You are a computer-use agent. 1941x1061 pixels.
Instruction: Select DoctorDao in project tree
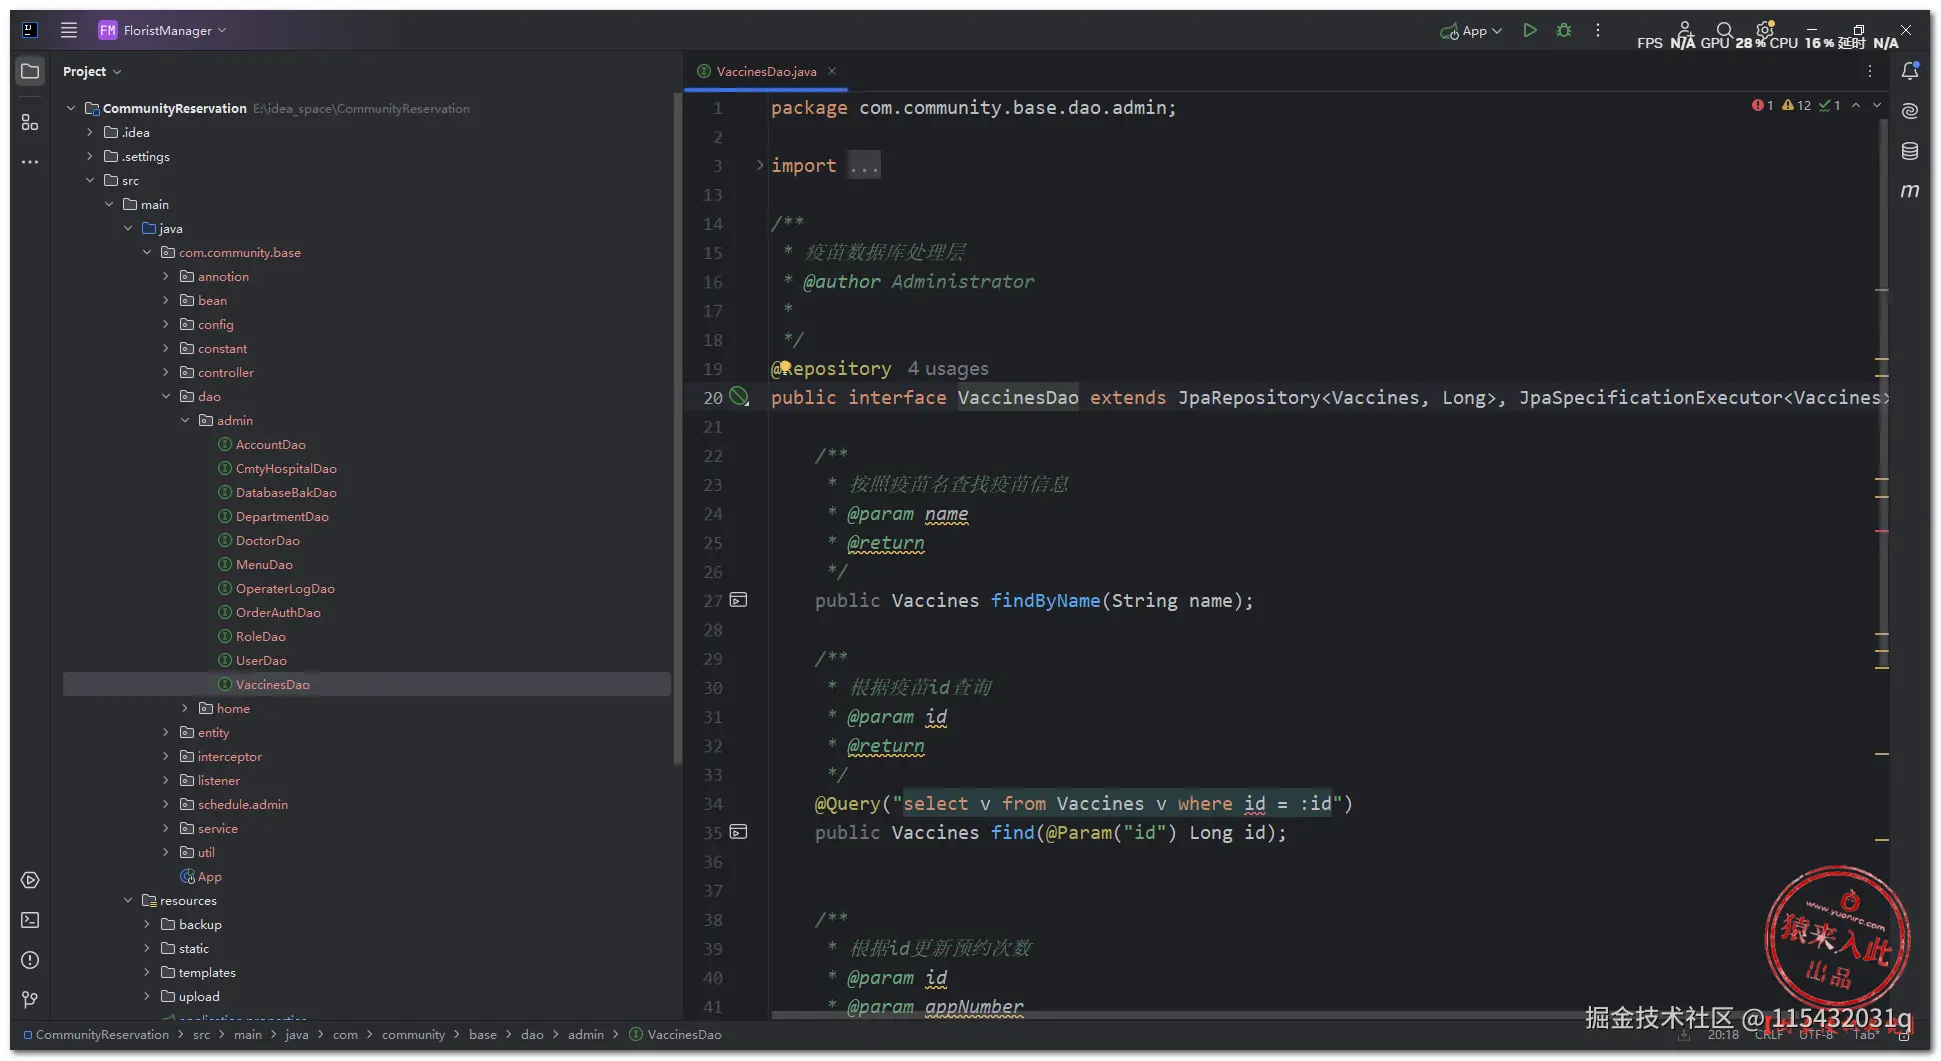(x=267, y=540)
